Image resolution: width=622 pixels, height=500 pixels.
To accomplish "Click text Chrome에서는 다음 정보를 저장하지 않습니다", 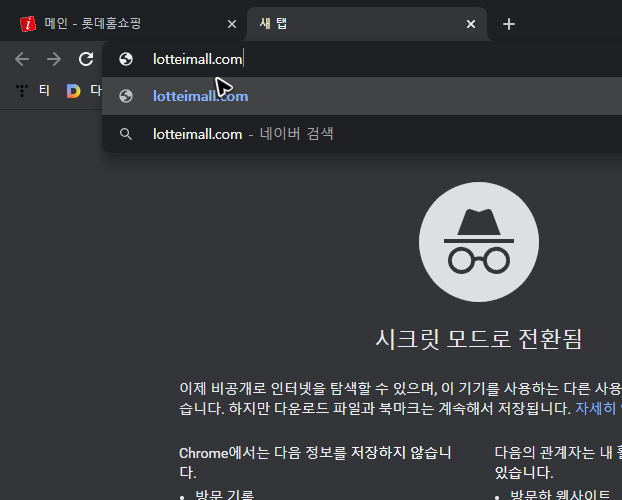I will coord(315,462).
